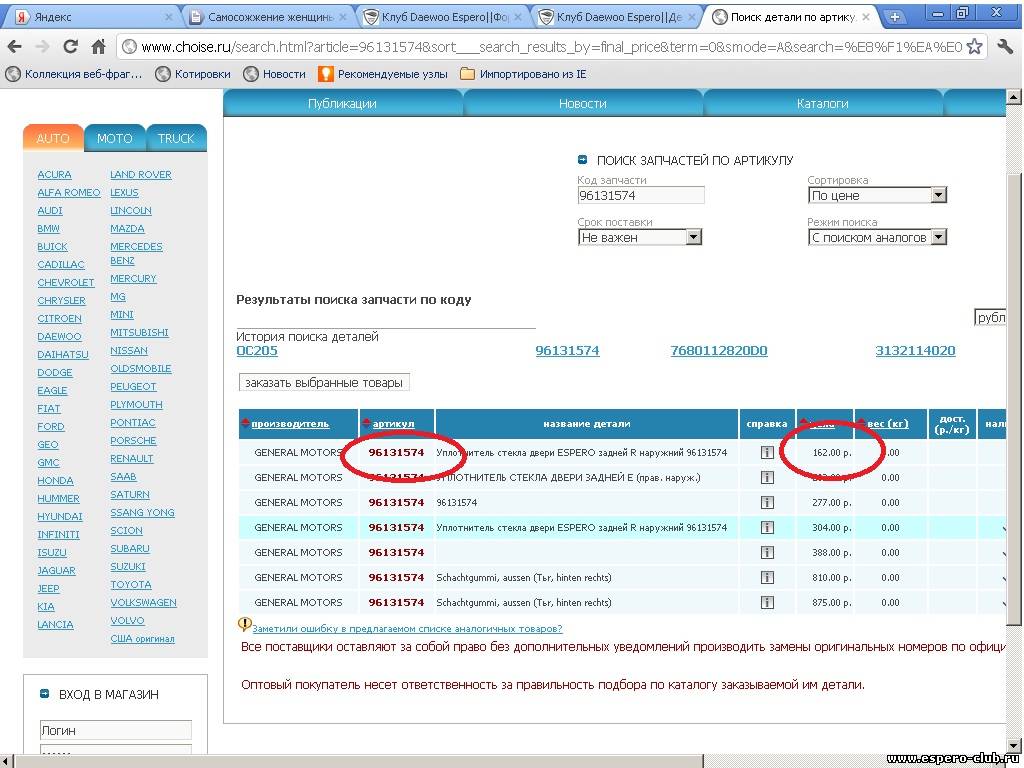Select the AUTO category tab
This screenshot has height=768, width=1024.
tap(53, 138)
